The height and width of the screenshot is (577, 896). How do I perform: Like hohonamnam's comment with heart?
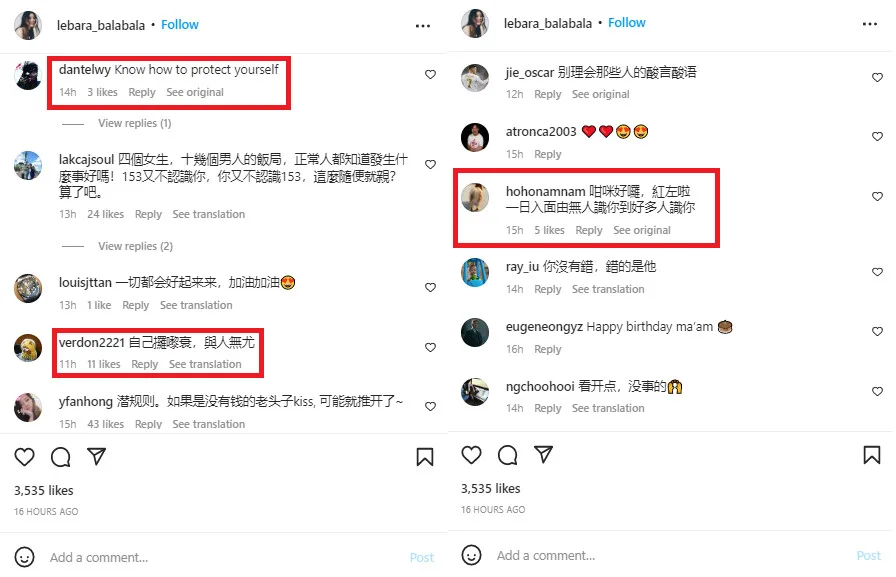(877, 197)
